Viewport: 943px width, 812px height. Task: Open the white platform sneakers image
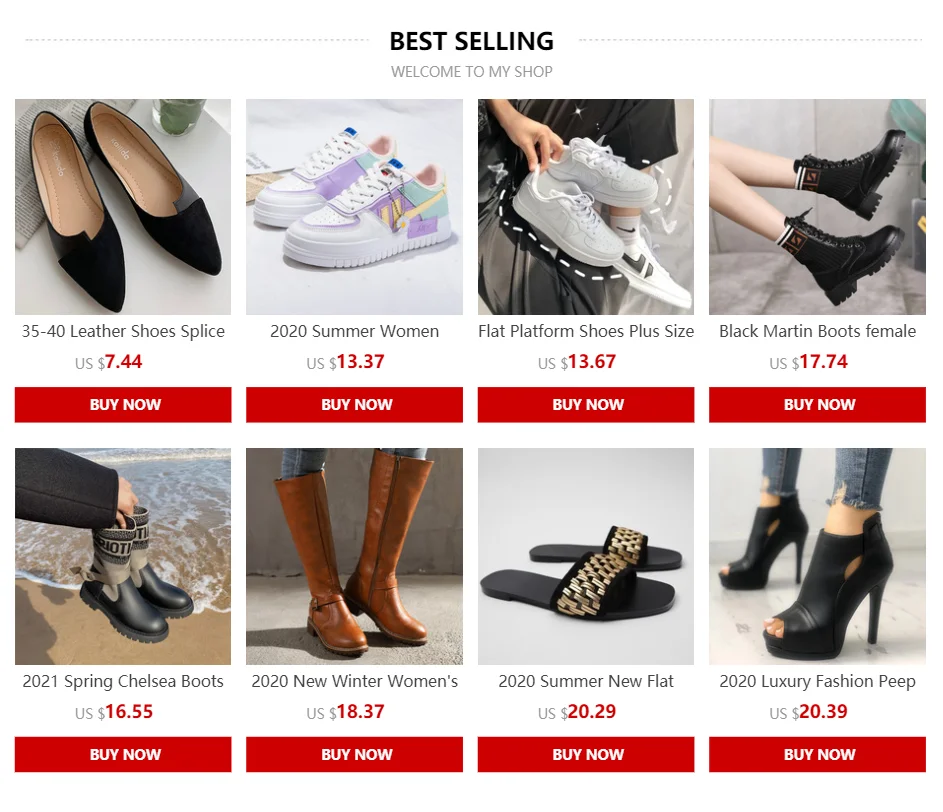(586, 207)
